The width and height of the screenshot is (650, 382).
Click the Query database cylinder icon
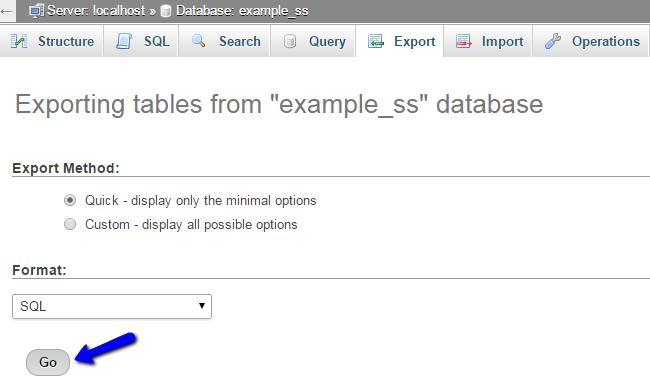click(290, 41)
